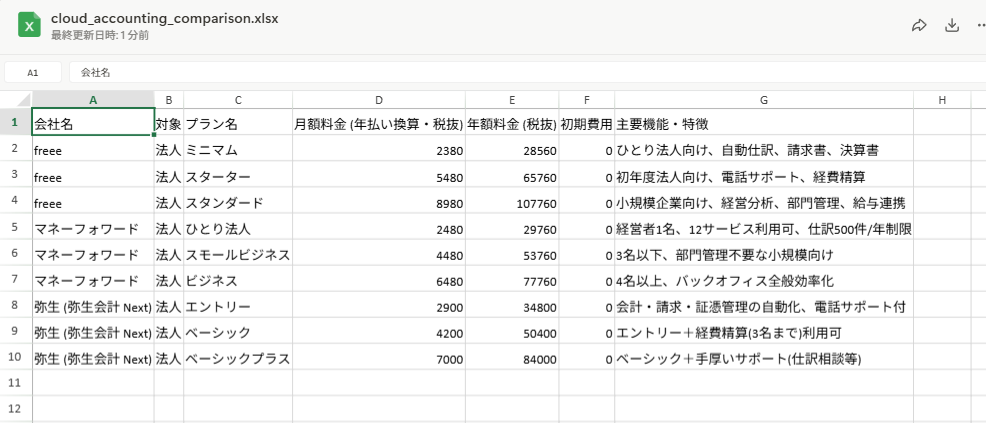Click the ひとり法人 plan cell

click(x=238, y=227)
